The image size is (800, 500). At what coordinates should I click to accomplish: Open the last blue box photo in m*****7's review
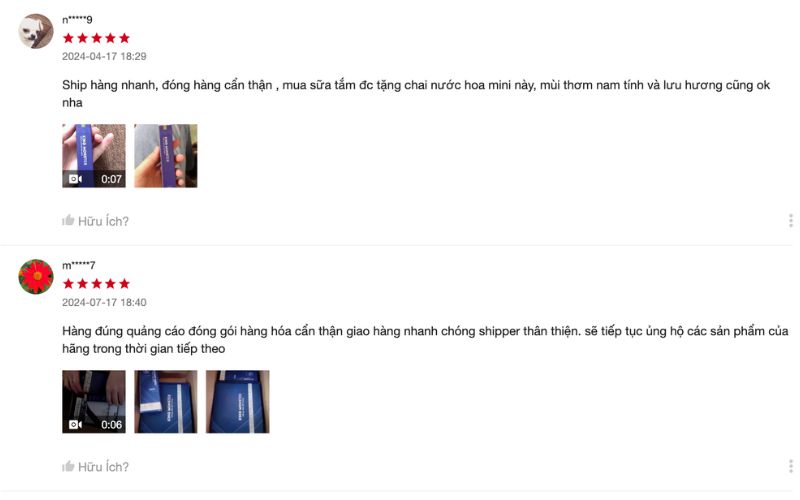(x=238, y=402)
